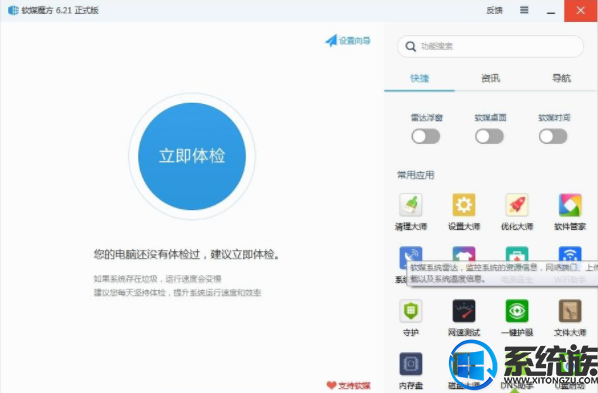Start 网速测试 speed gauge icon
The width and height of the screenshot is (598, 393).
[464, 311]
